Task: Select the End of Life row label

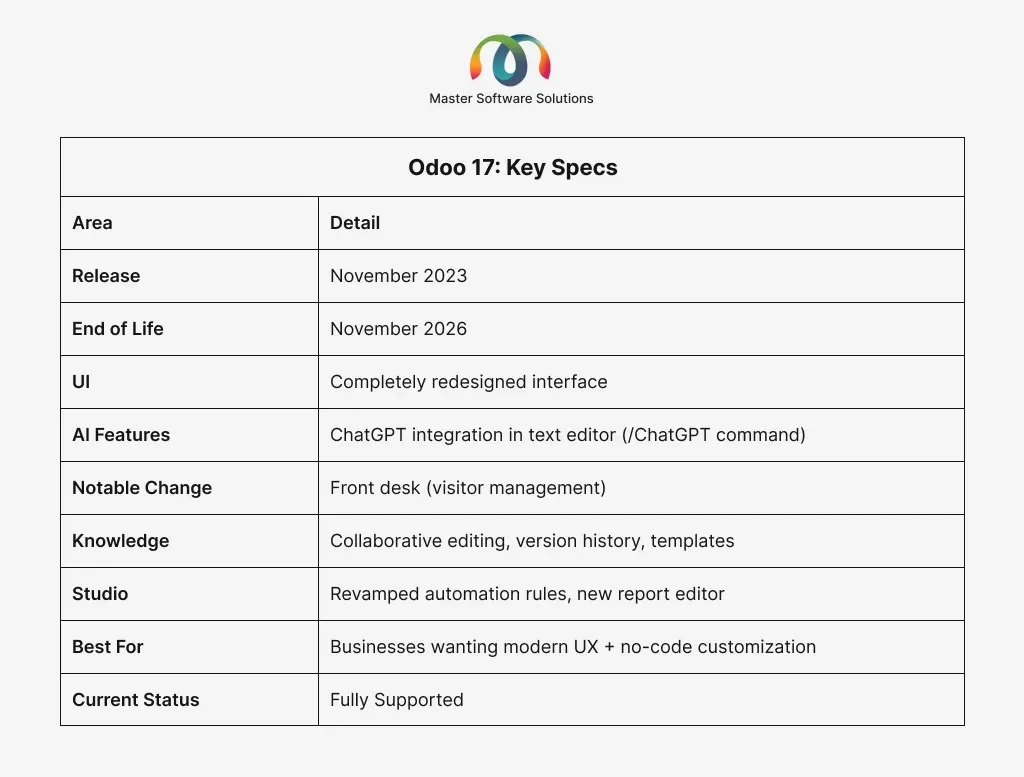Action: (117, 329)
